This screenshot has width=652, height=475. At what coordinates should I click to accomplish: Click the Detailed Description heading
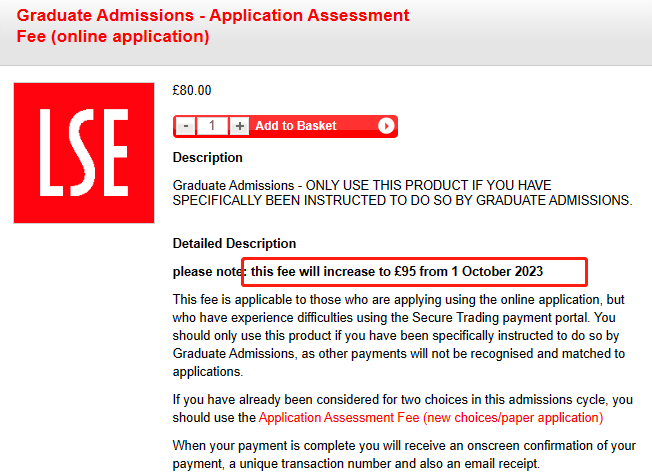point(234,243)
